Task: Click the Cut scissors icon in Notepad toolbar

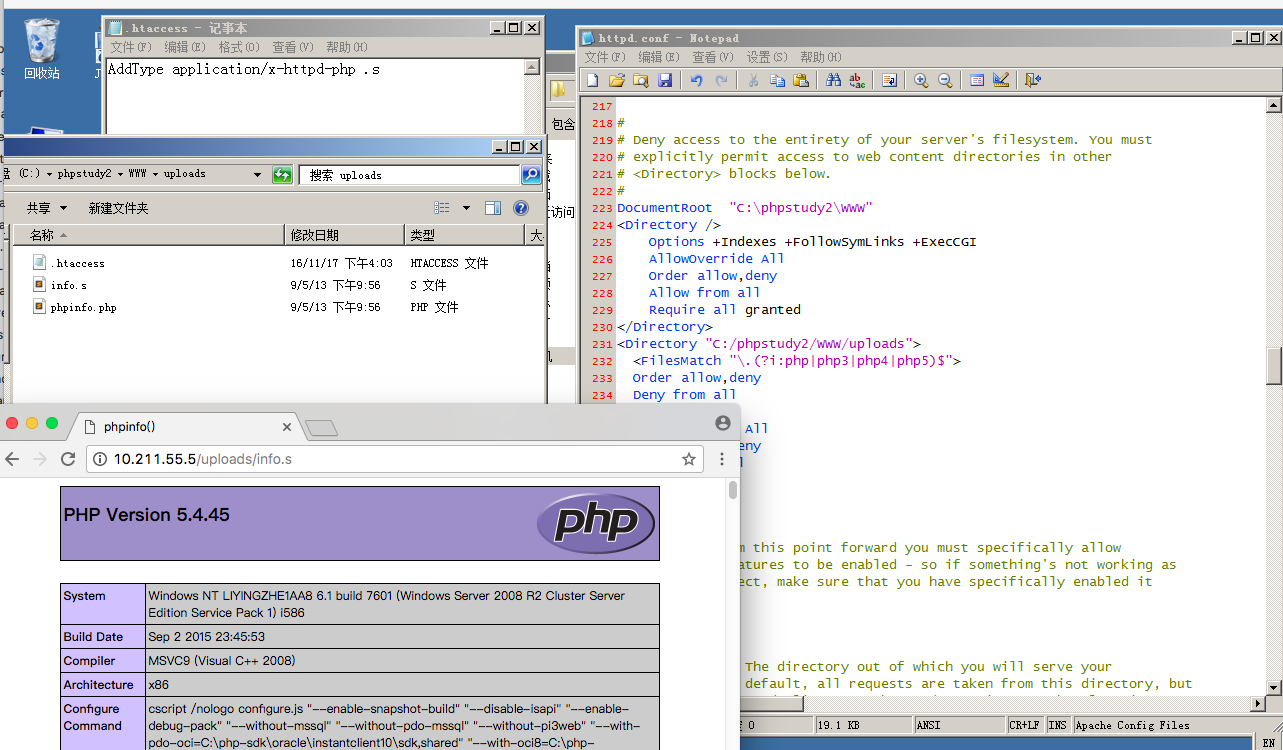Action: coord(753,81)
